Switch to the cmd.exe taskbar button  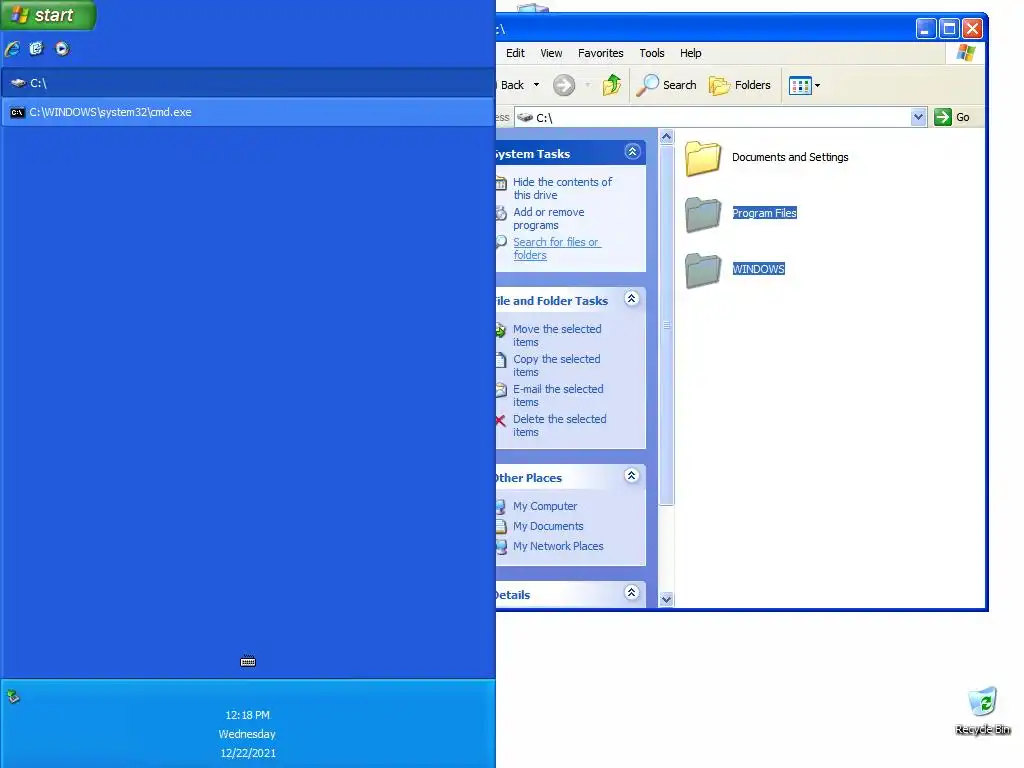[x=248, y=112]
